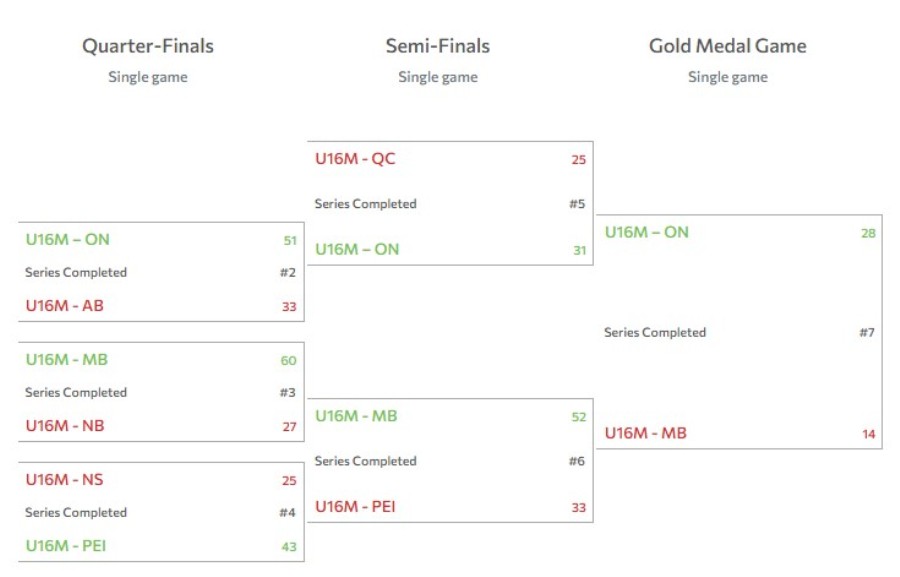Select U16M - NS team entry
The height and width of the screenshot is (577, 900).
[64, 479]
